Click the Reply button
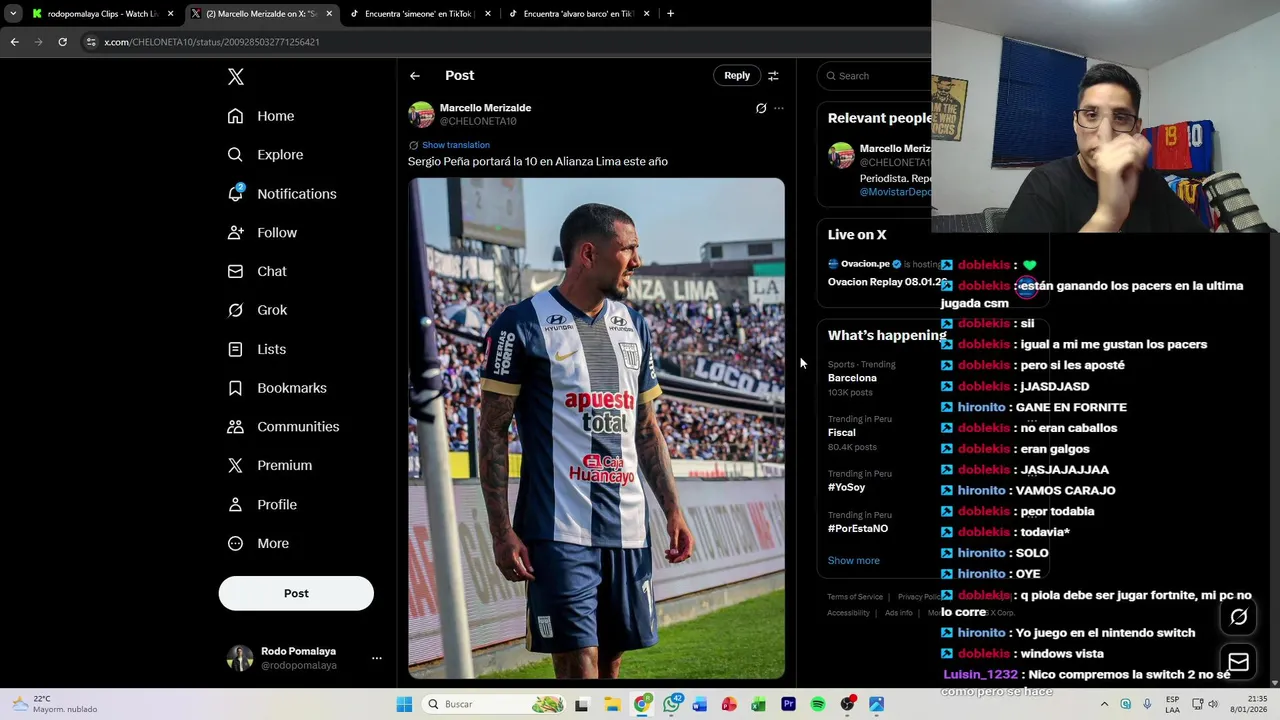Image resolution: width=1280 pixels, height=720 pixels. (737, 76)
